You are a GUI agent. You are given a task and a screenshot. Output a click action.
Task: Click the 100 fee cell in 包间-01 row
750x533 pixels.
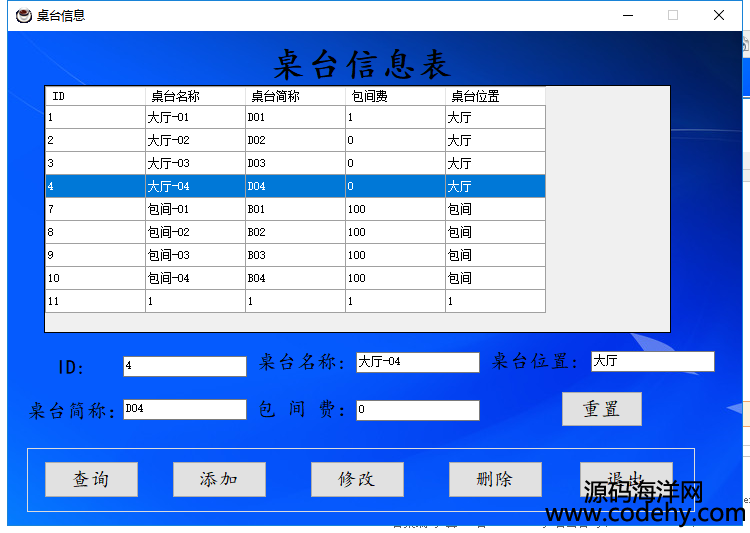[395, 209]
